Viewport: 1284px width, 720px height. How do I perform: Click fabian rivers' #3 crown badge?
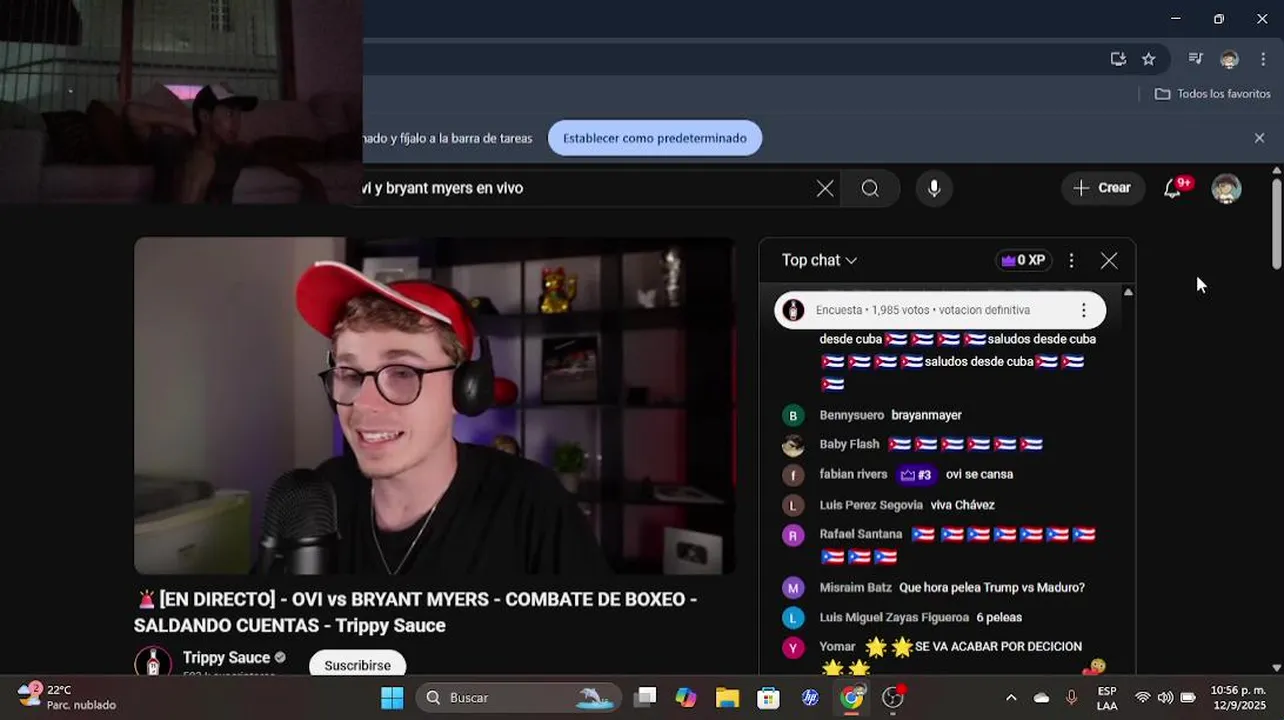[x=916, y=475]
